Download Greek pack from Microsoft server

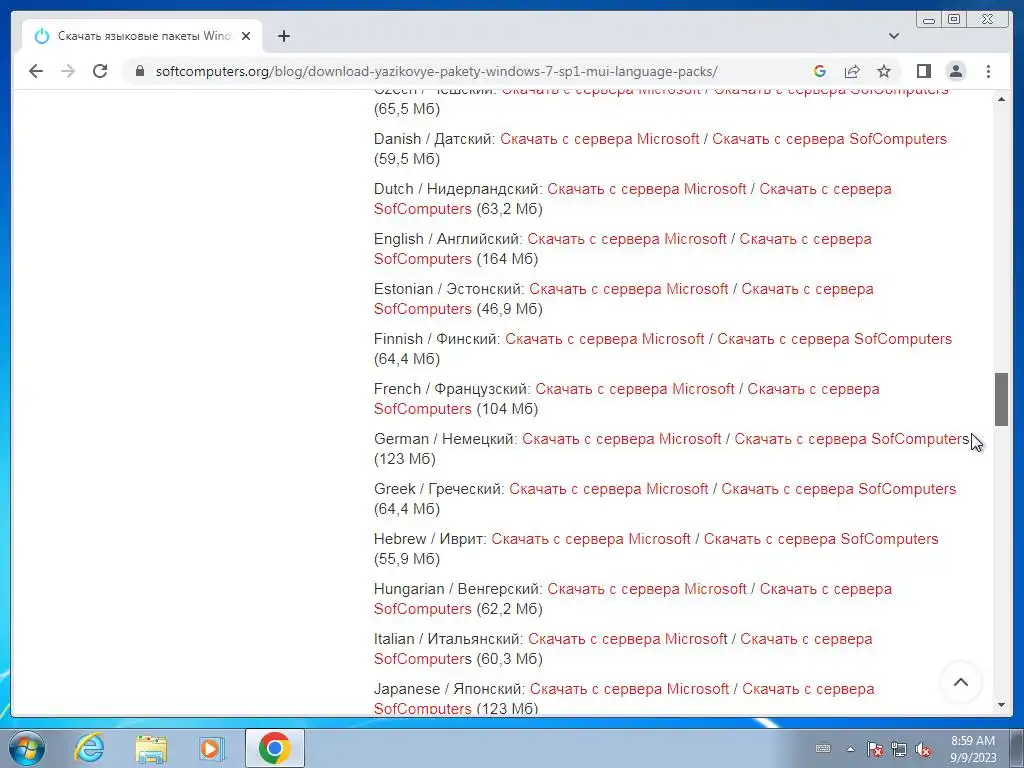coord(609,489)
